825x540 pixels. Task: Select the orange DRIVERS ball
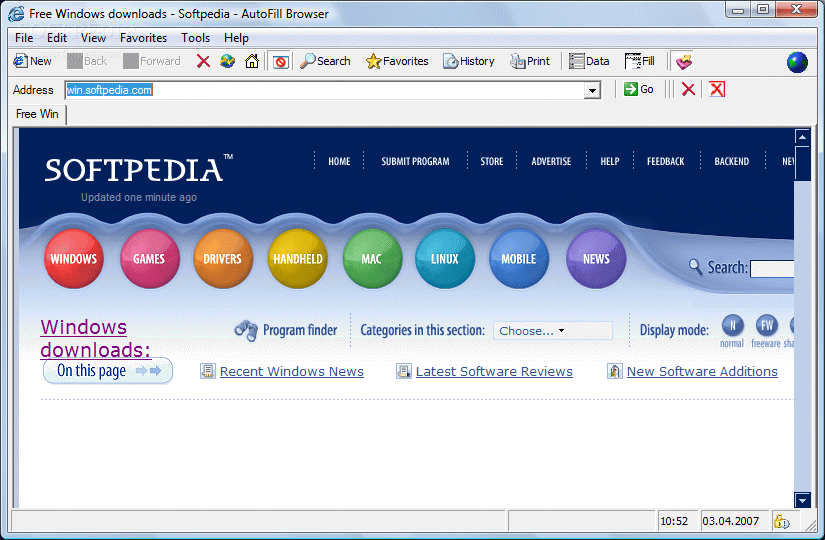223,258
